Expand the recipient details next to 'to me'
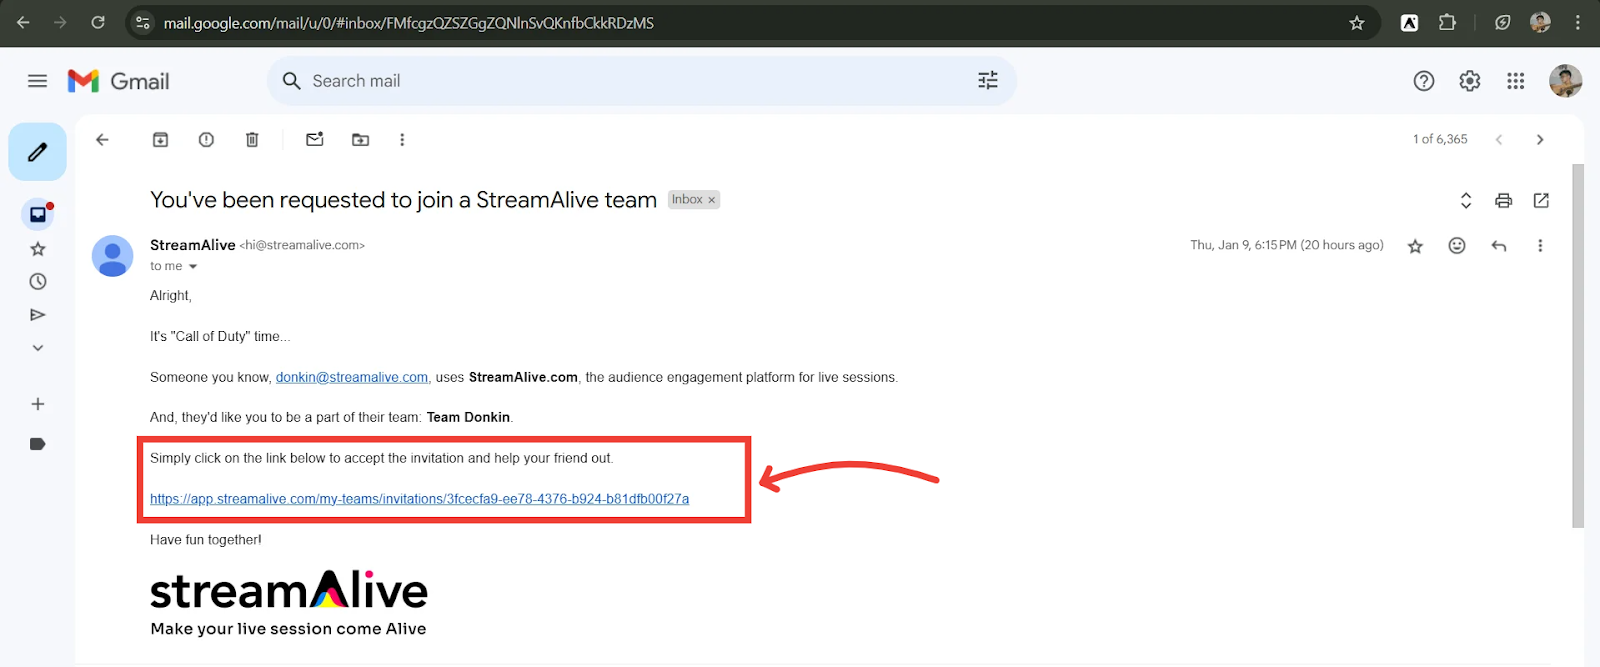1600x667 pixels. click(193, 267)
